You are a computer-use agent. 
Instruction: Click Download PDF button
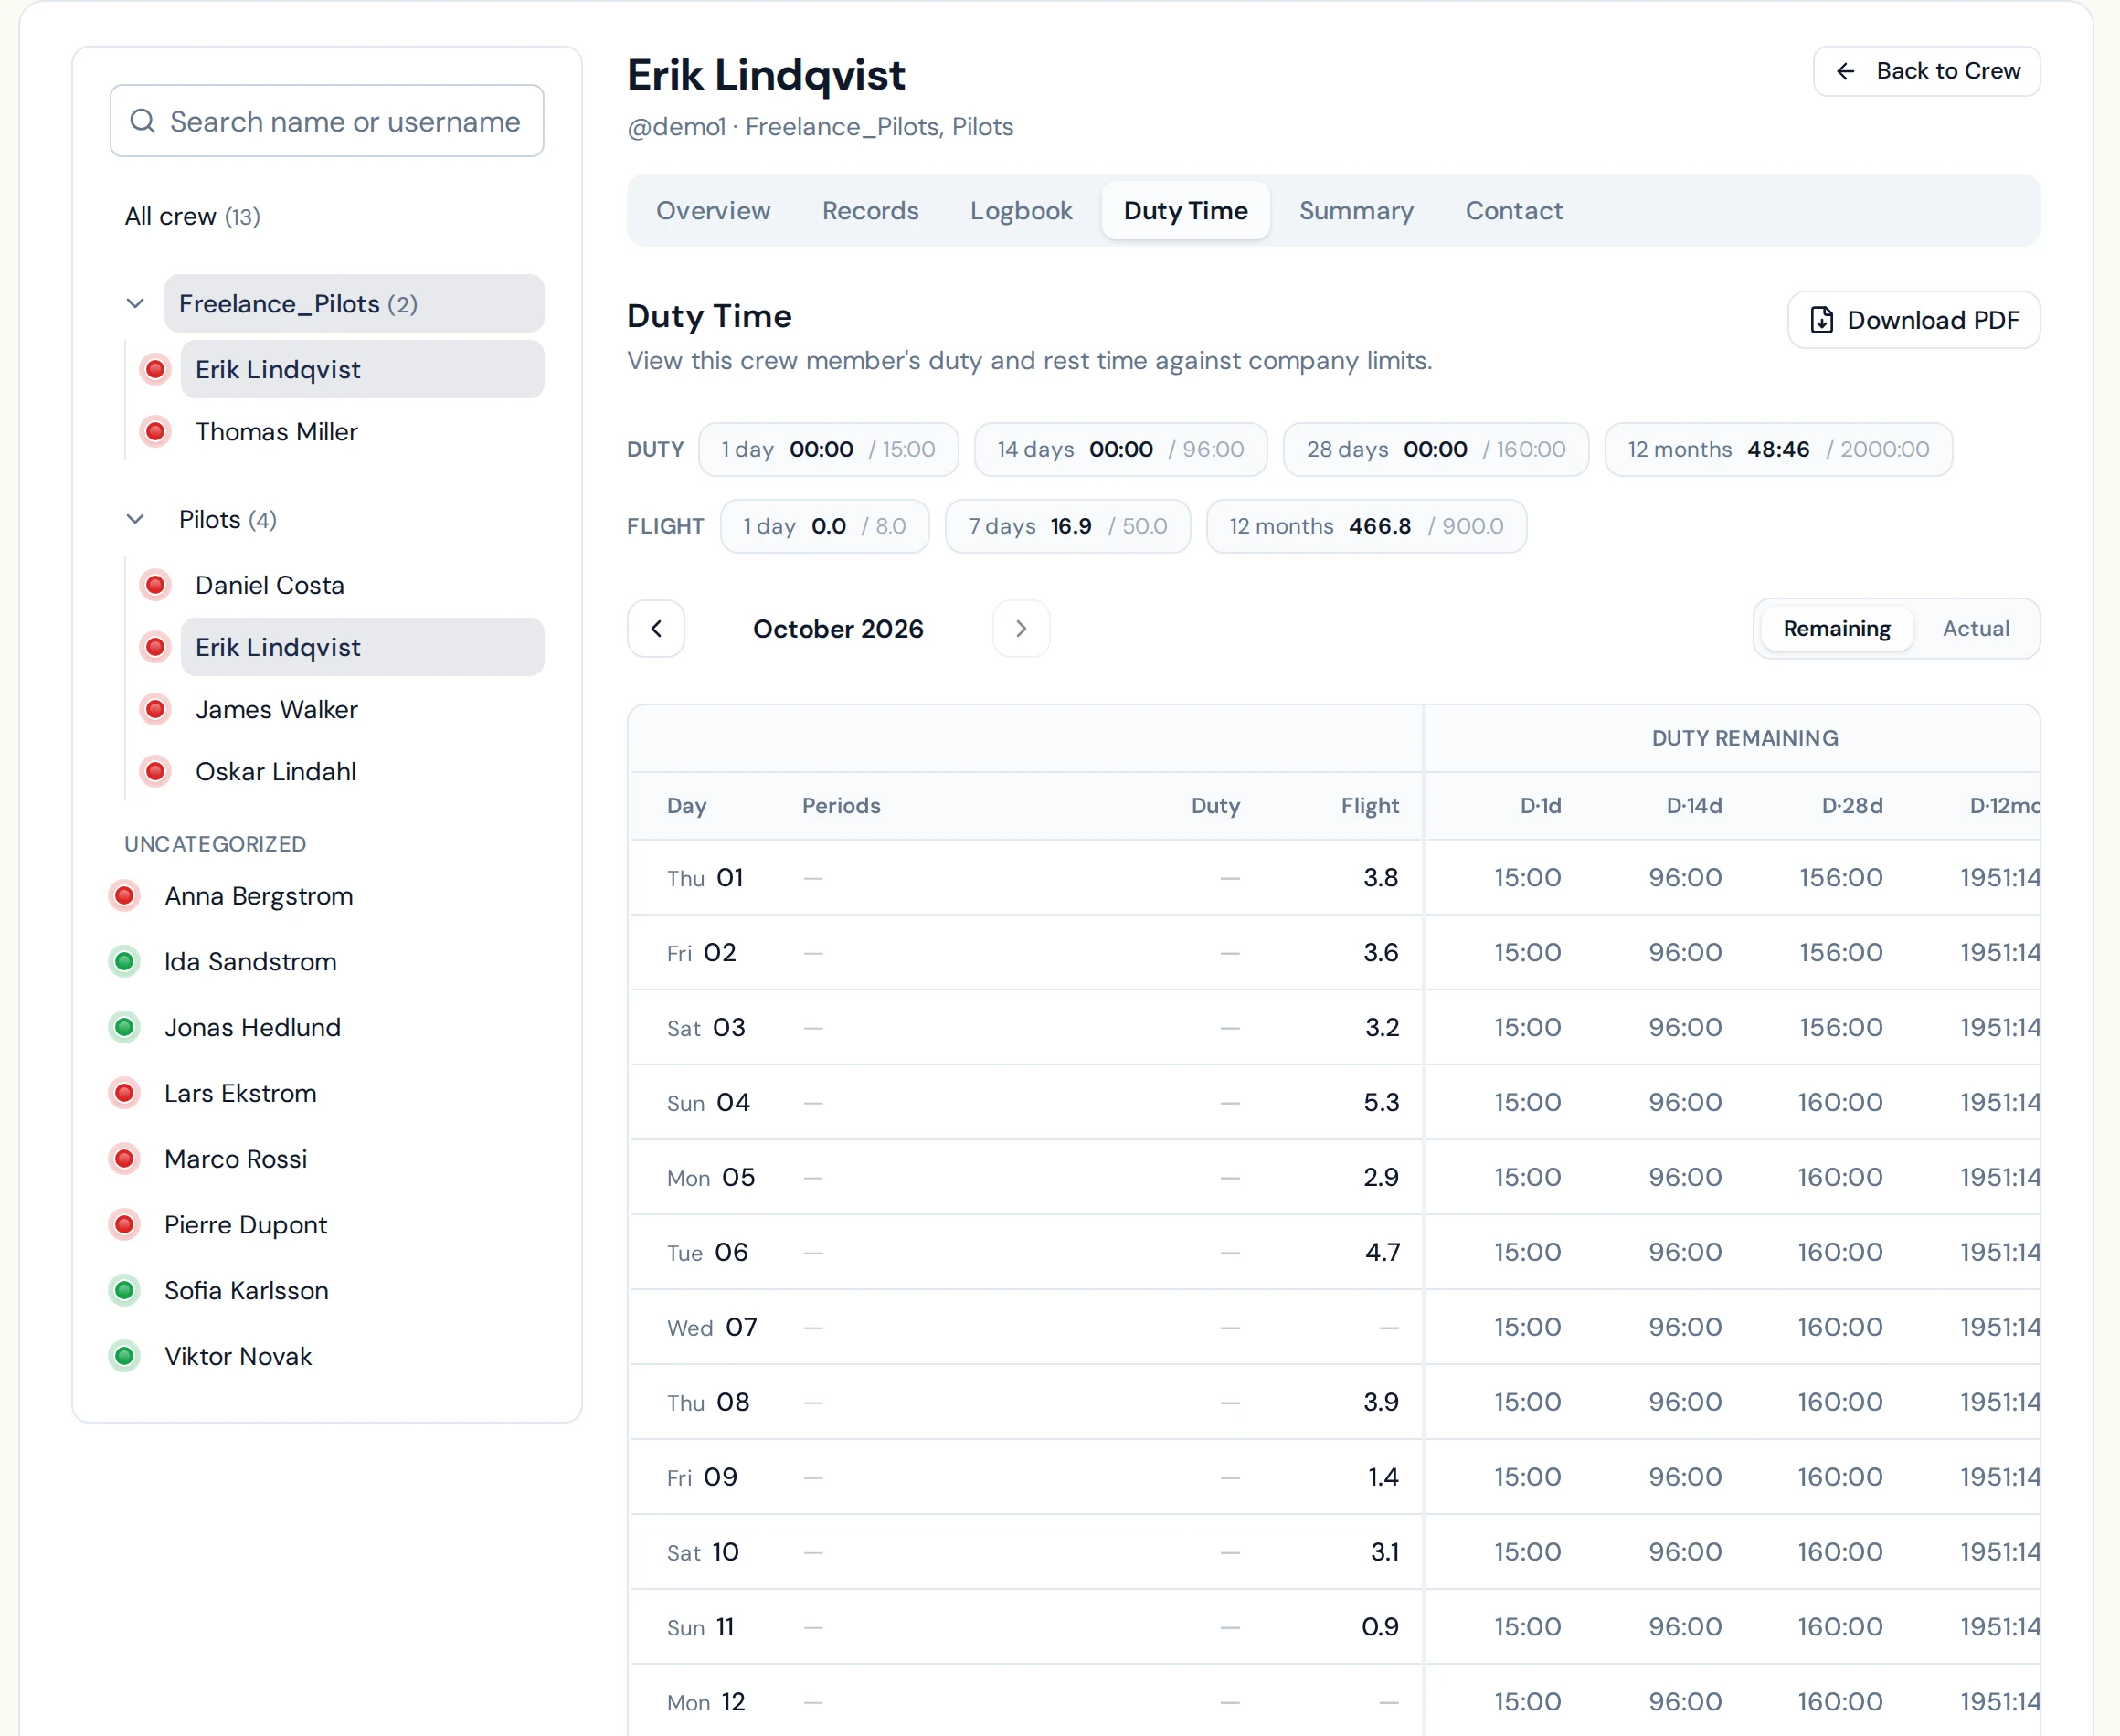coord(1913,320)
